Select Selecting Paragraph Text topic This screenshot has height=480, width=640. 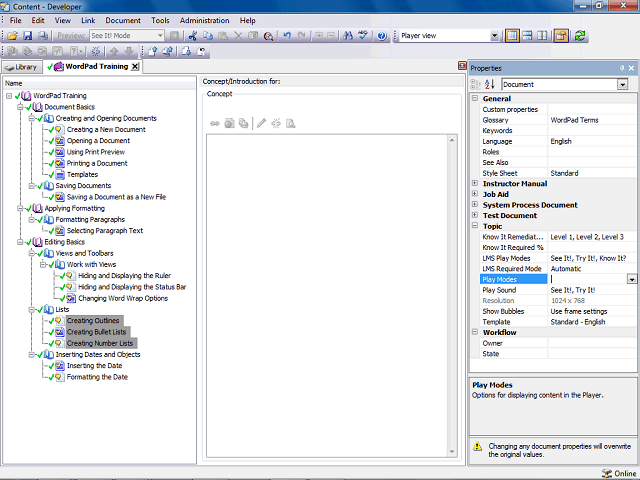105,231
